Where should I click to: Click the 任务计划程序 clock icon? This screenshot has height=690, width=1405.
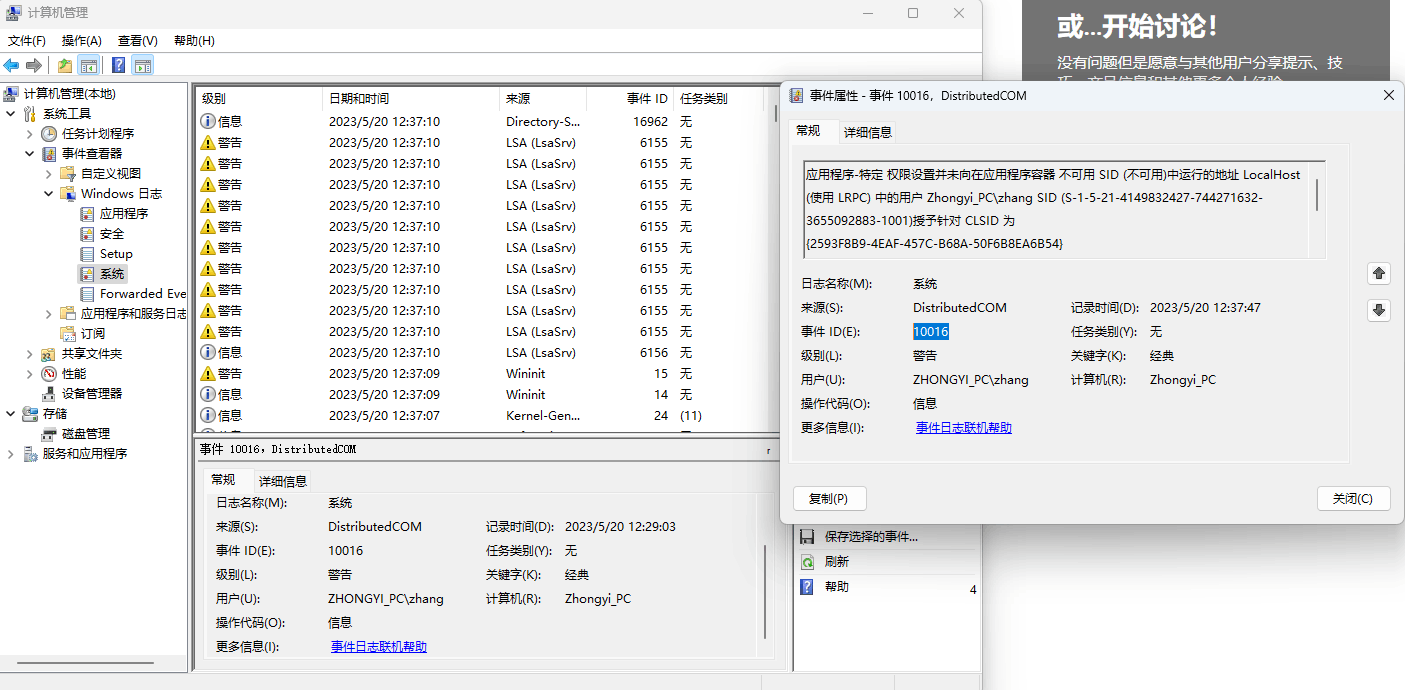pyautogui.click(x=49, y=134)
